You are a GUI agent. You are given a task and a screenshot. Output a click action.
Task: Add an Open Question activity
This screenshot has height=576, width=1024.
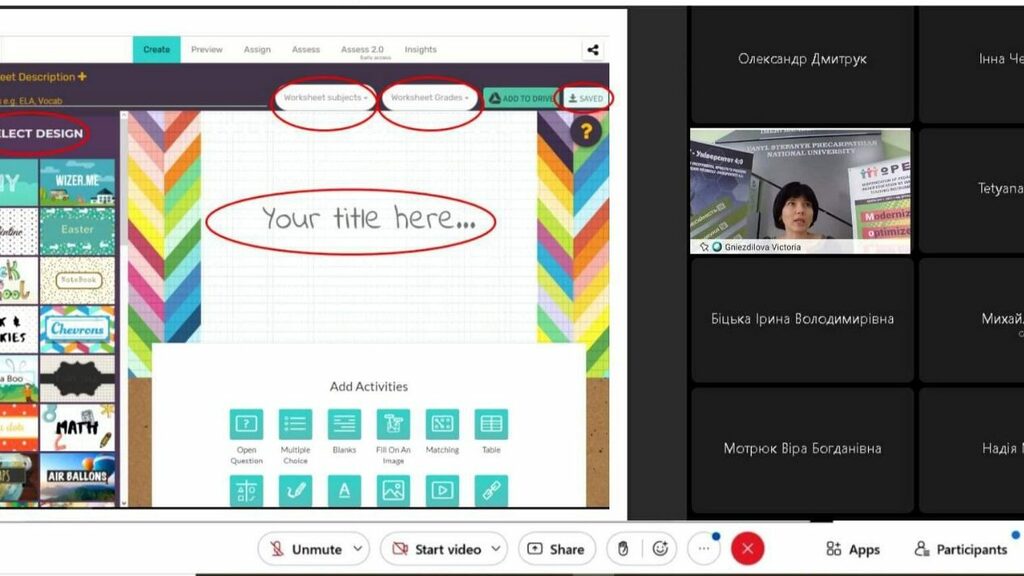[246, 424]
